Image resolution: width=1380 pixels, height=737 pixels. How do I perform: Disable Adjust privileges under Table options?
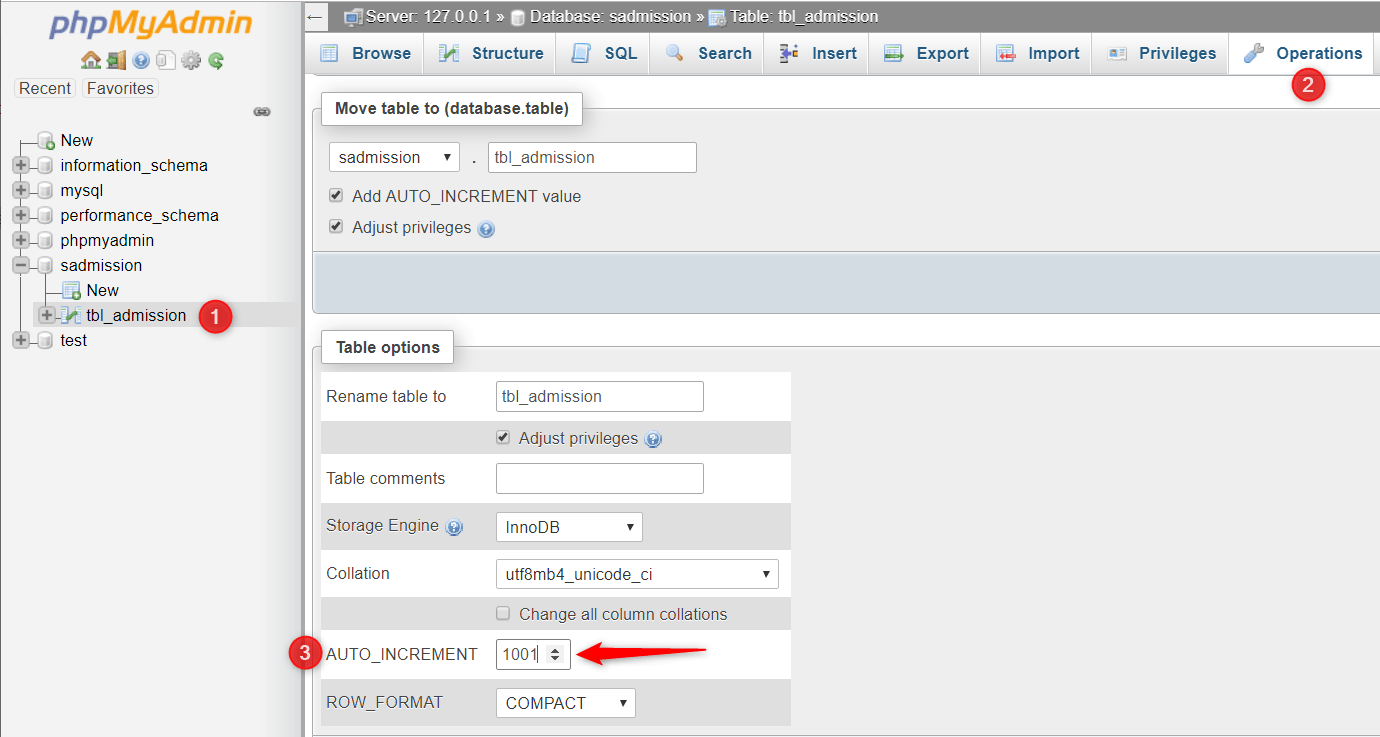coord(502,437)
